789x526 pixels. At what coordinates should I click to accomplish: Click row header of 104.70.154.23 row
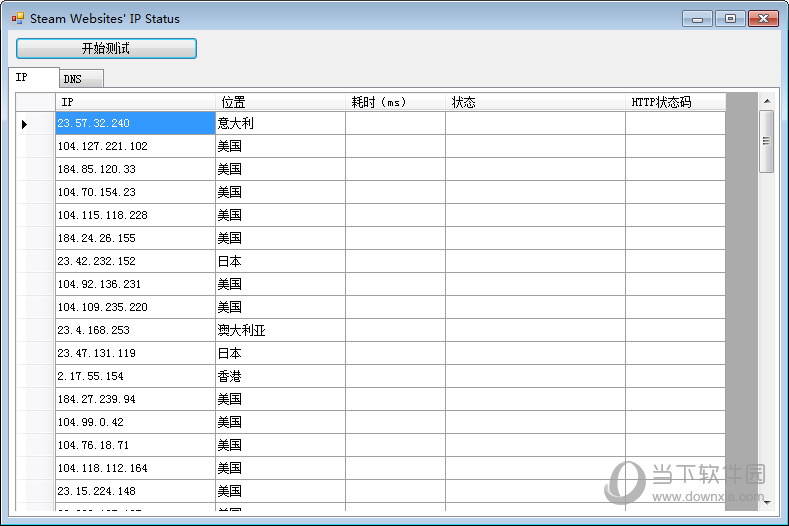35,192
